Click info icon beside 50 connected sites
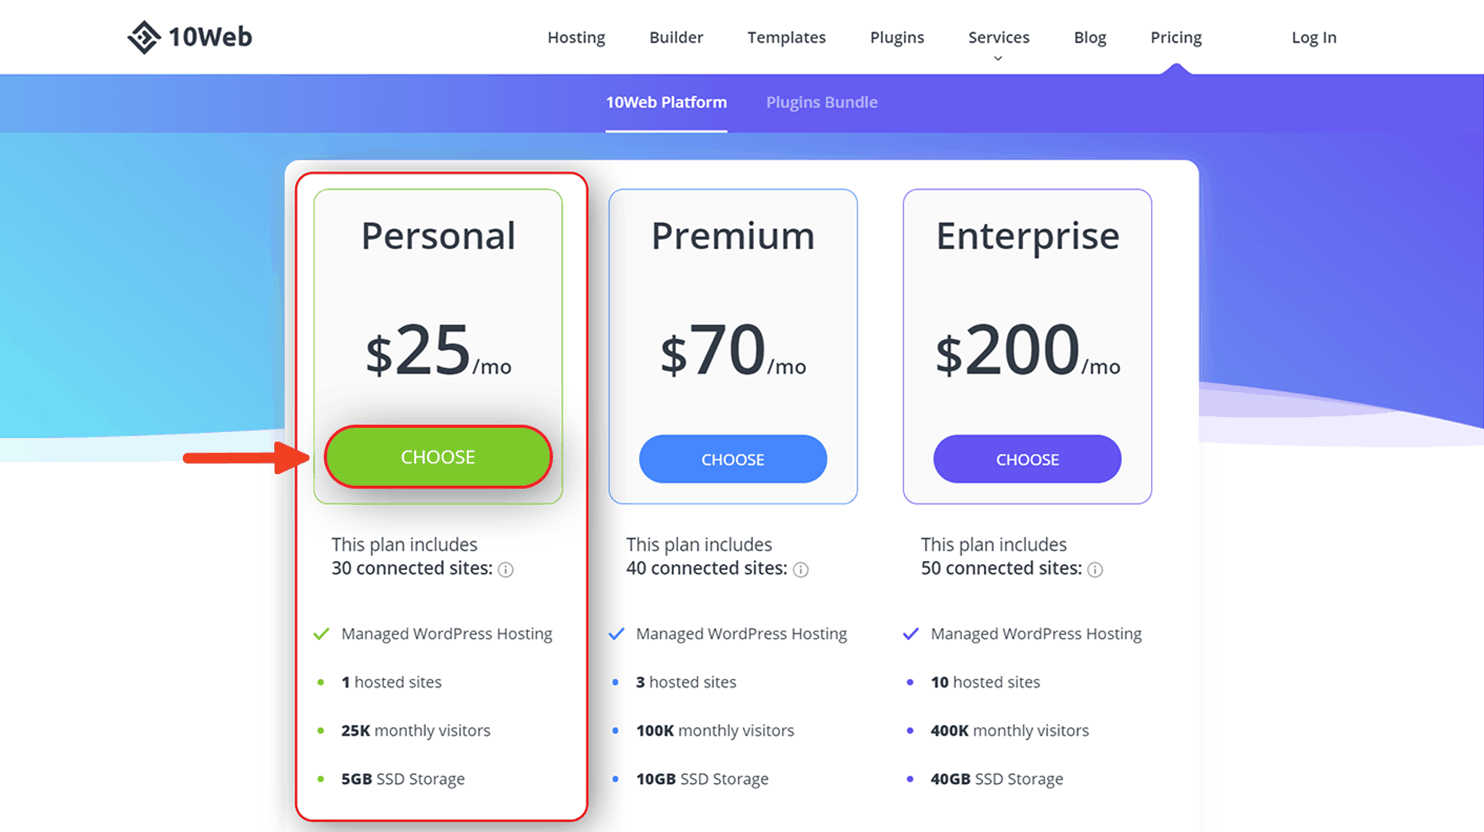This screenshot has width=1484, height=832. (x=1095, y=570)
